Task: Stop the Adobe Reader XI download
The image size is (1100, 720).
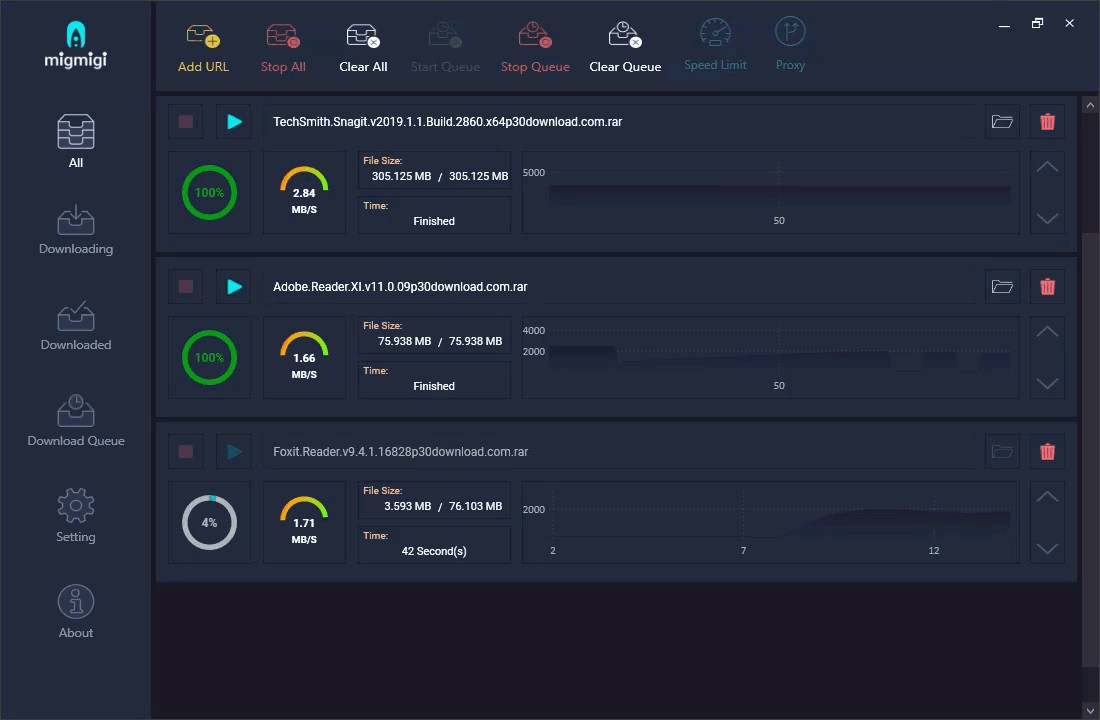Action: [x=186, y=286]
